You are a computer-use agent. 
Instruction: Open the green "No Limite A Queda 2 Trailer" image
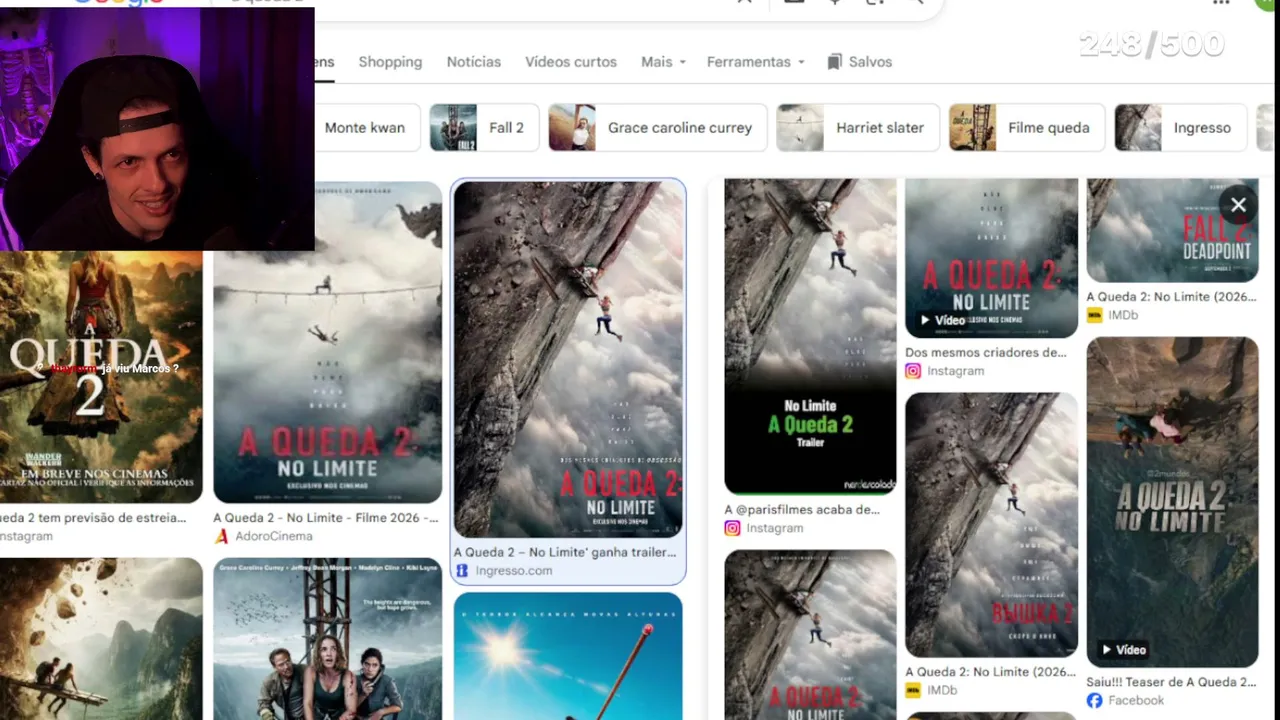click(x=810, y=336)
